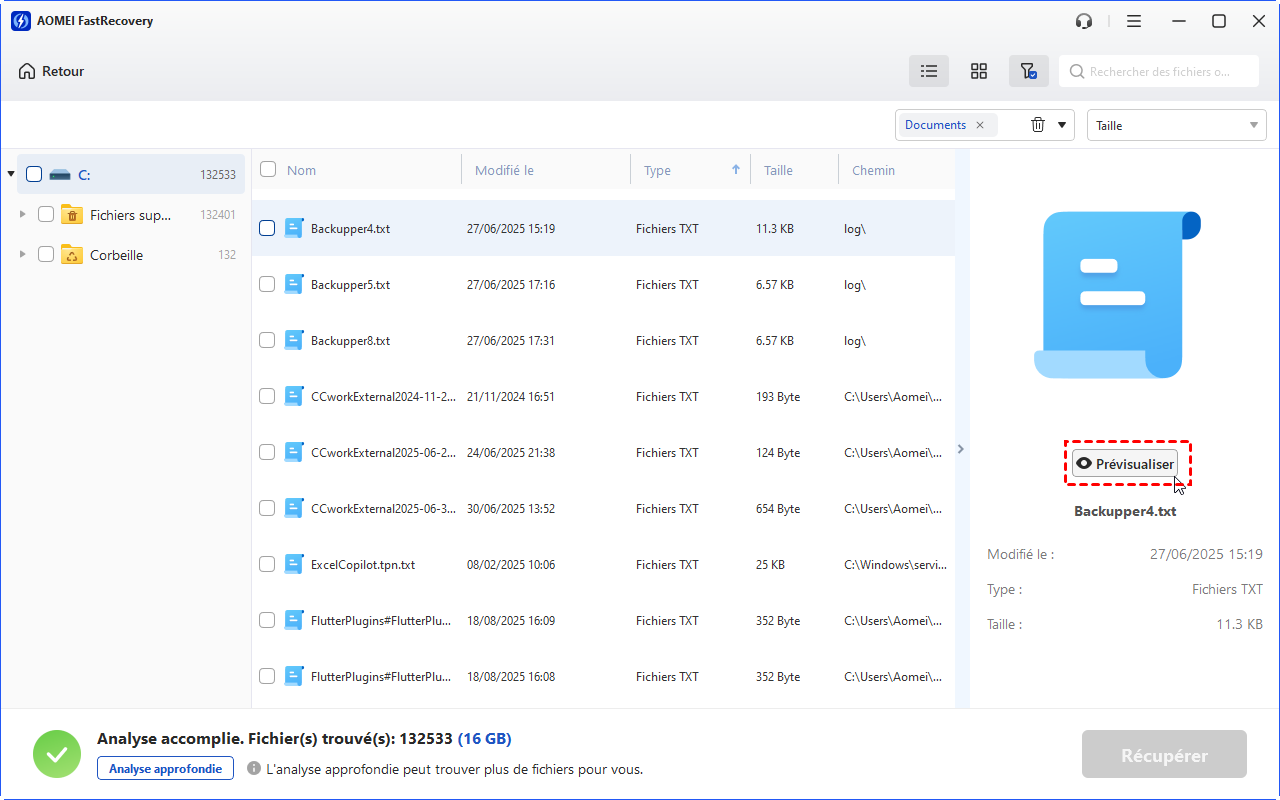Select the Backupper5.txt file name

point(350,285)
